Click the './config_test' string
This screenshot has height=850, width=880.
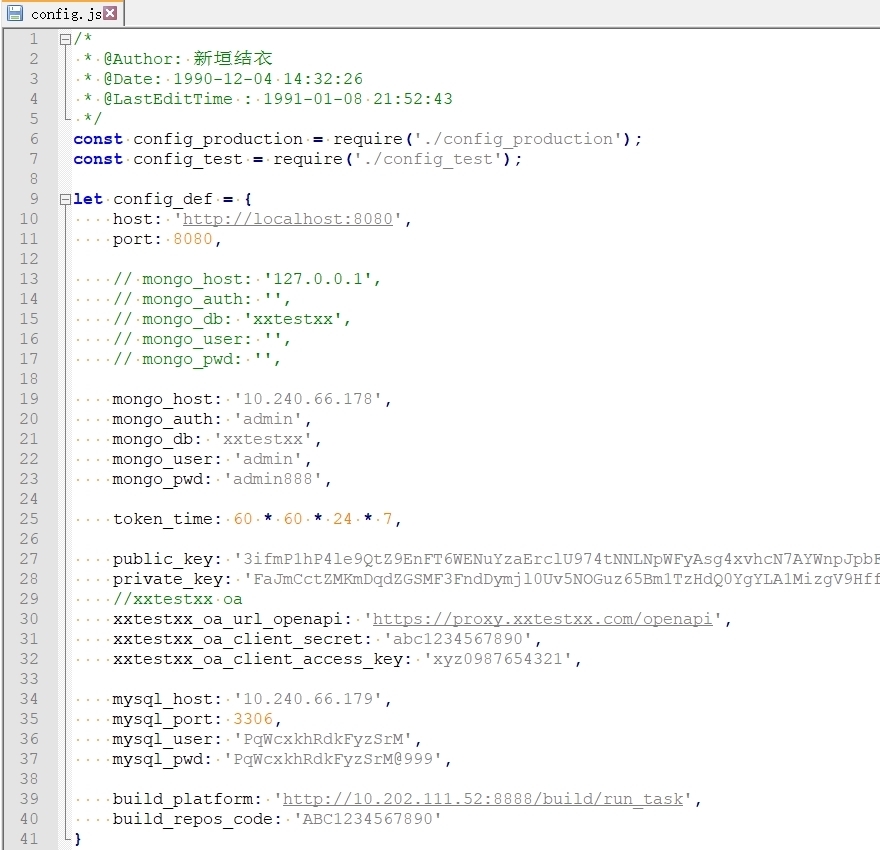428,159
